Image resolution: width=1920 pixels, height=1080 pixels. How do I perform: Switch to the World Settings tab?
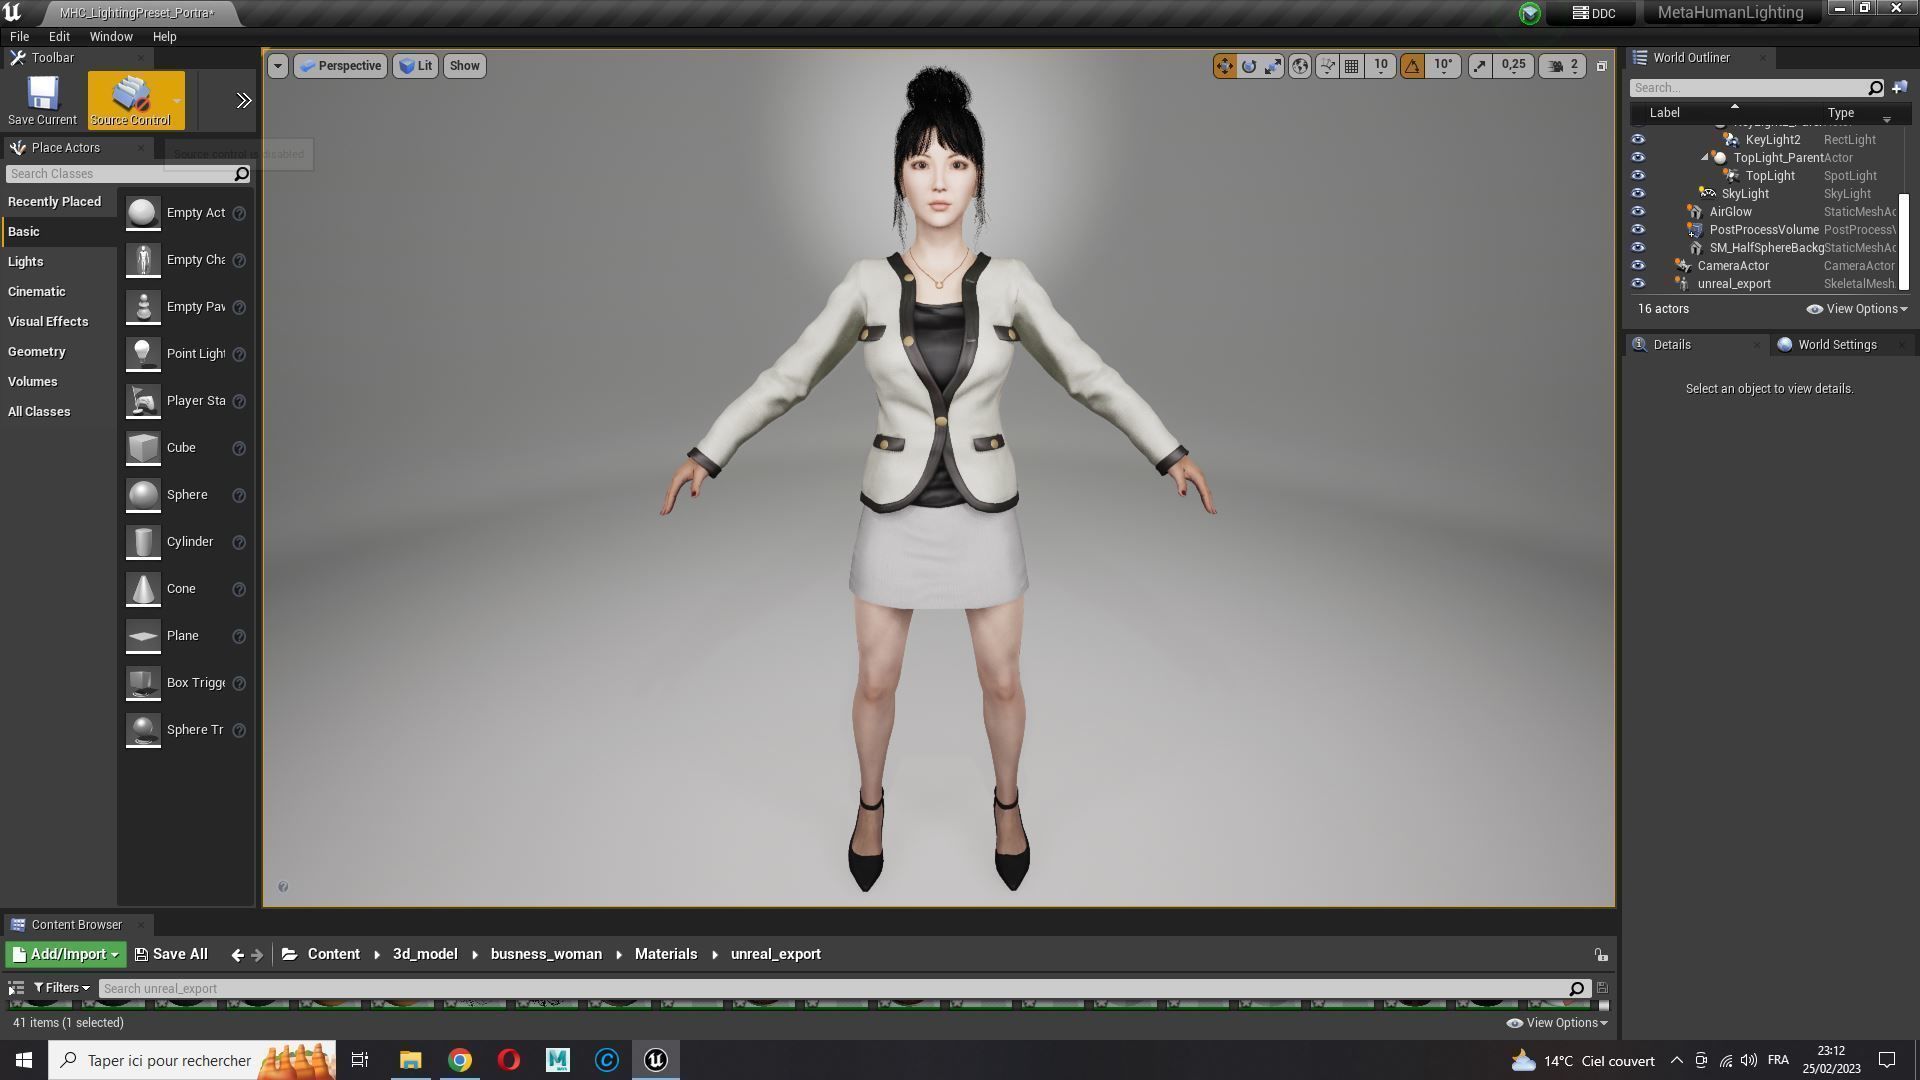1836,345
